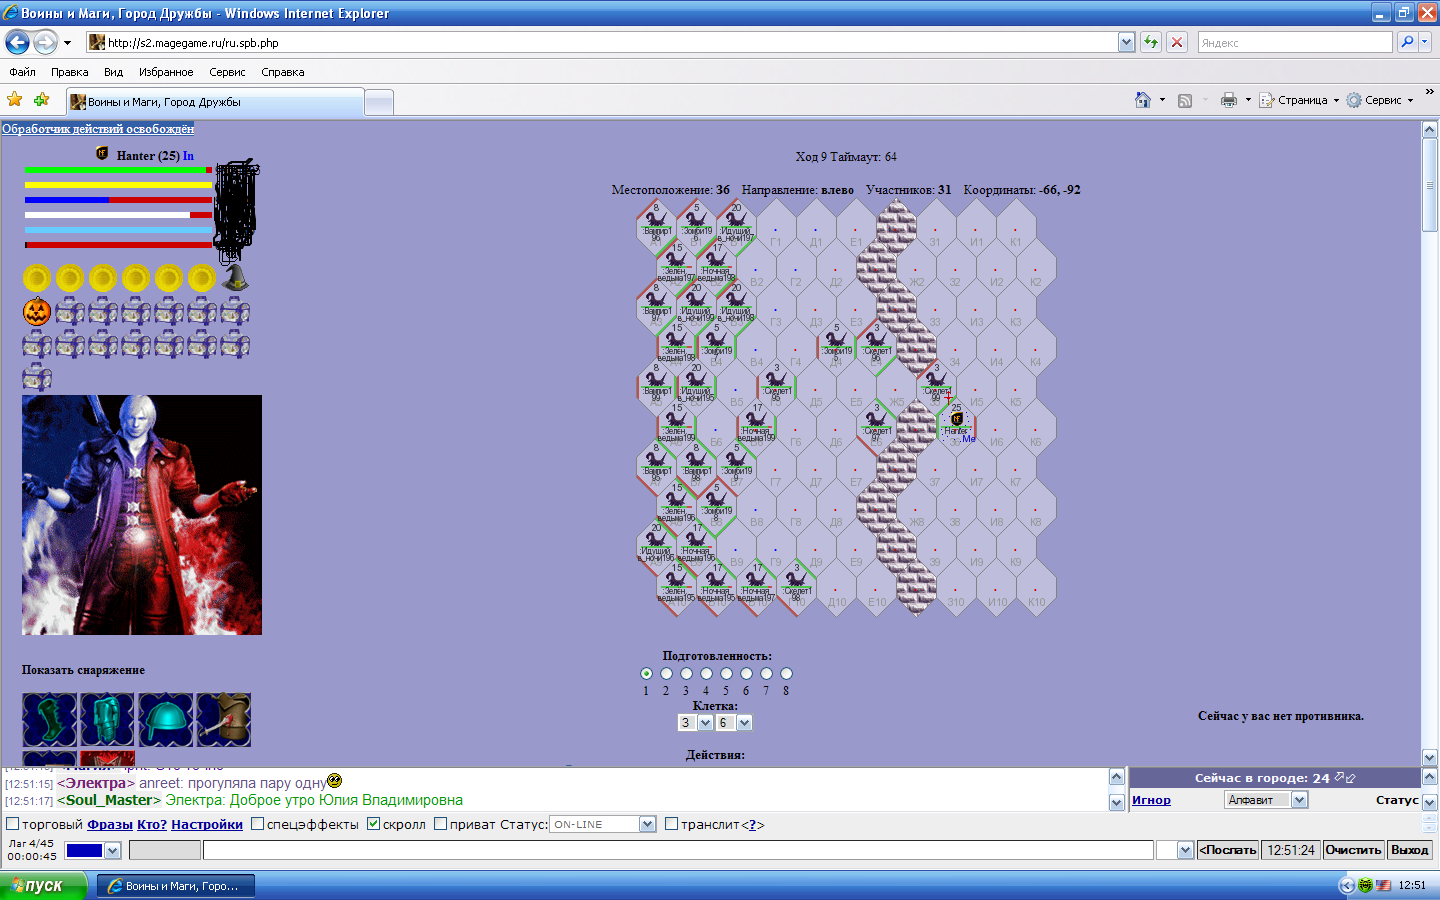Click the 'Игнор' link
Screen dimensions: 1440x900
pyautogui.click(x=1151, y=800)
